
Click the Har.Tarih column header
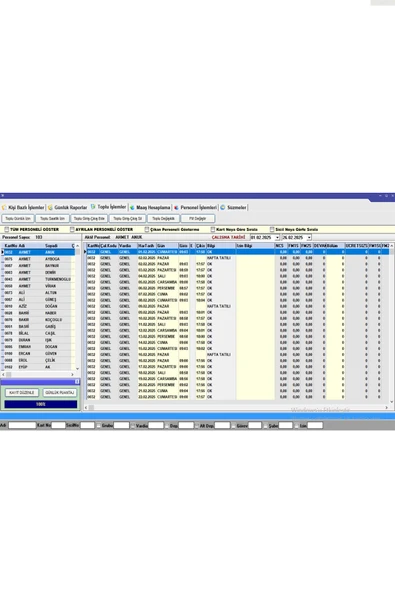[x=147, y=246]
